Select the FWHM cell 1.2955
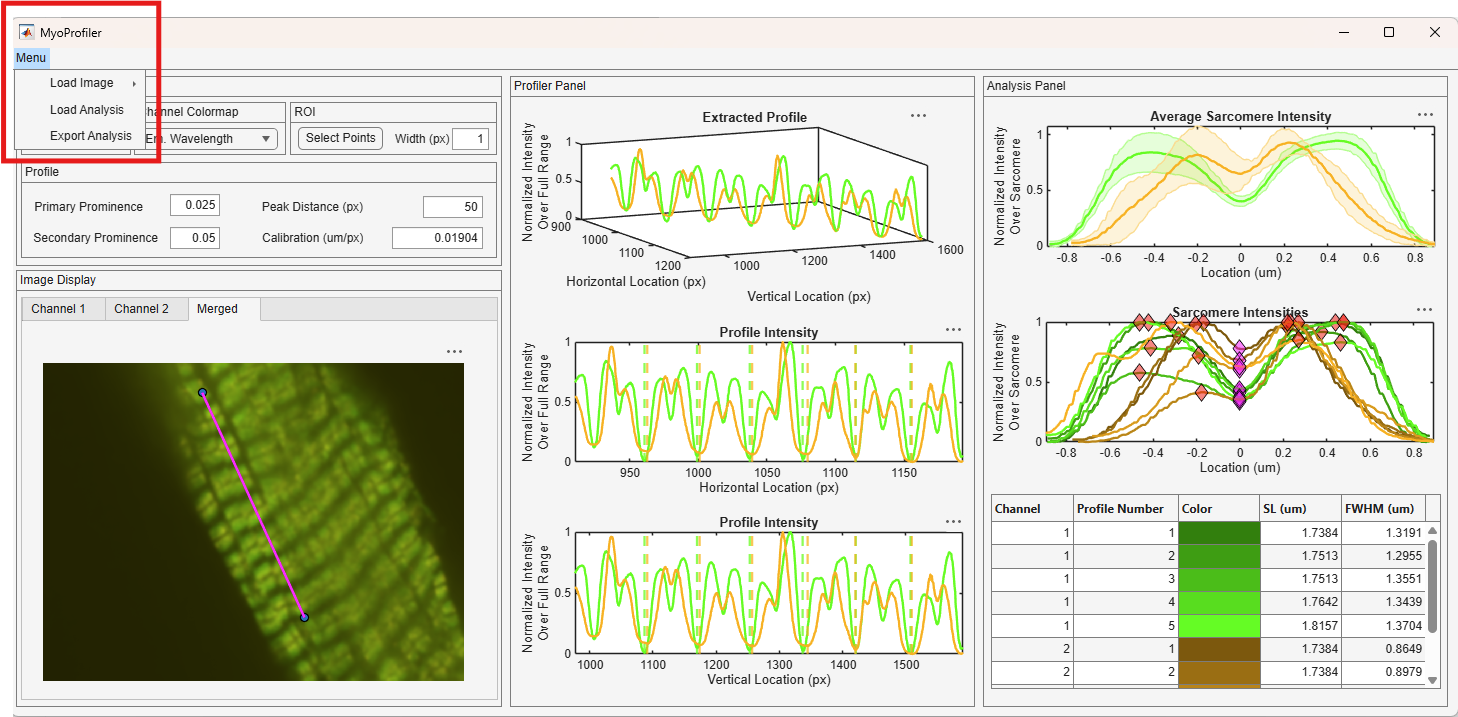This screenshot has height=717, width=1458. 1383,556
